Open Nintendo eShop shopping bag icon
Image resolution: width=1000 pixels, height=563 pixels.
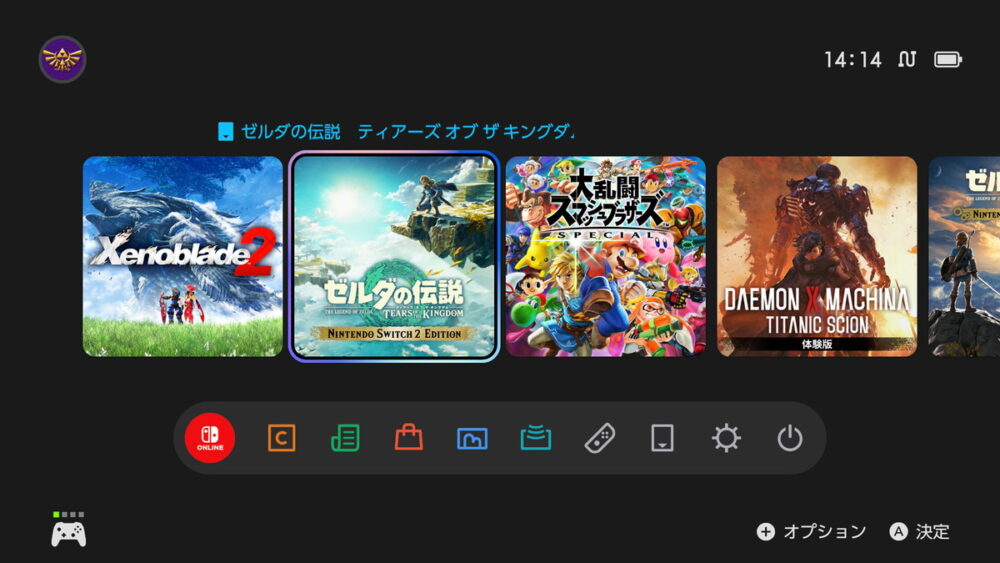[x=409, y=438]
